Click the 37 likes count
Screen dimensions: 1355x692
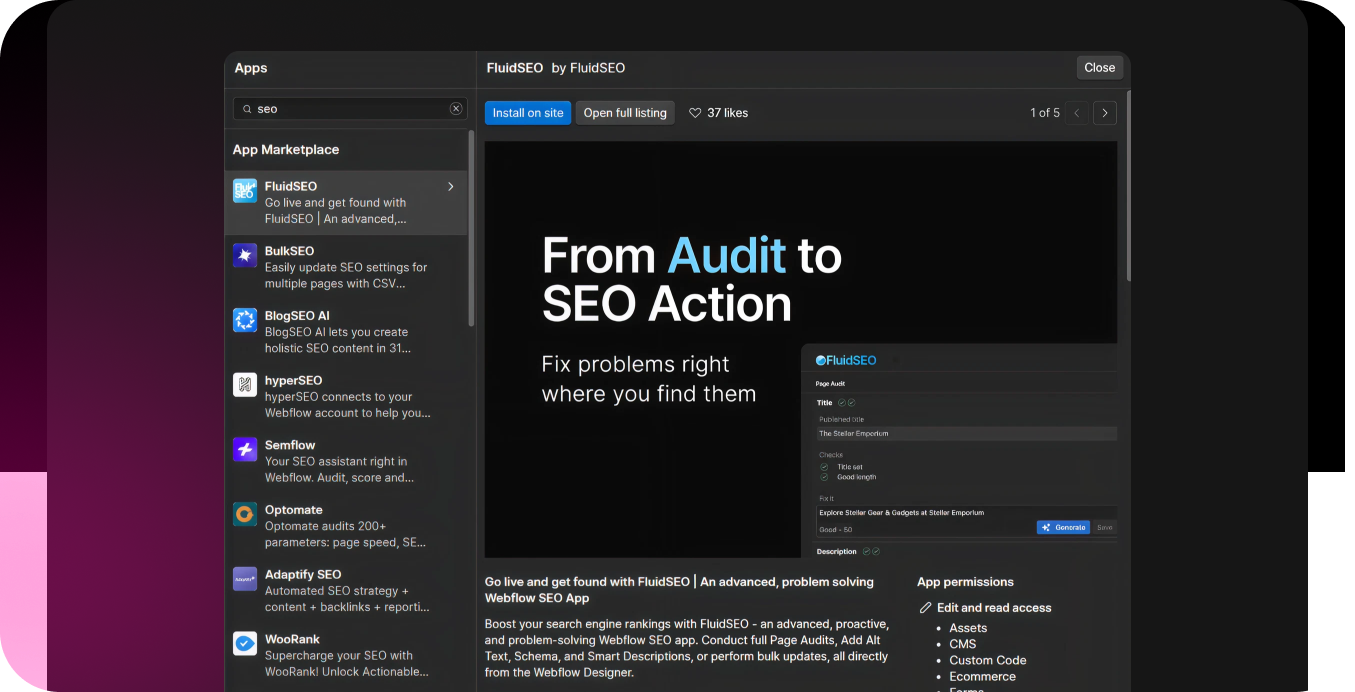coord(728,113)
